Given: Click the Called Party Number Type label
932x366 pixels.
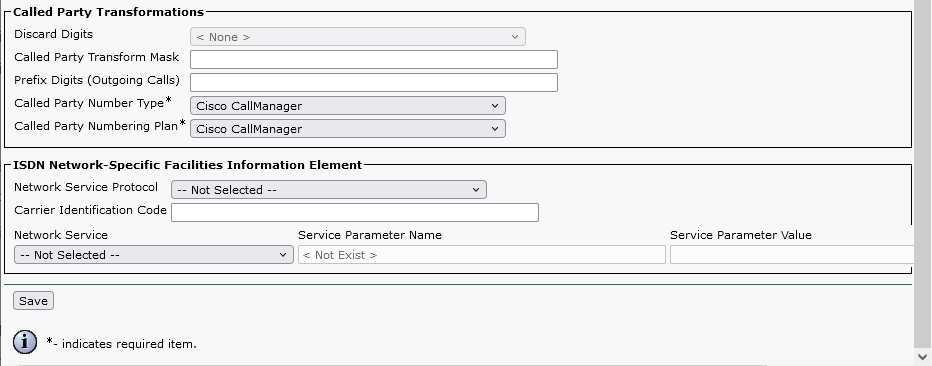Looking at the screenshot, I should (89, 103).
